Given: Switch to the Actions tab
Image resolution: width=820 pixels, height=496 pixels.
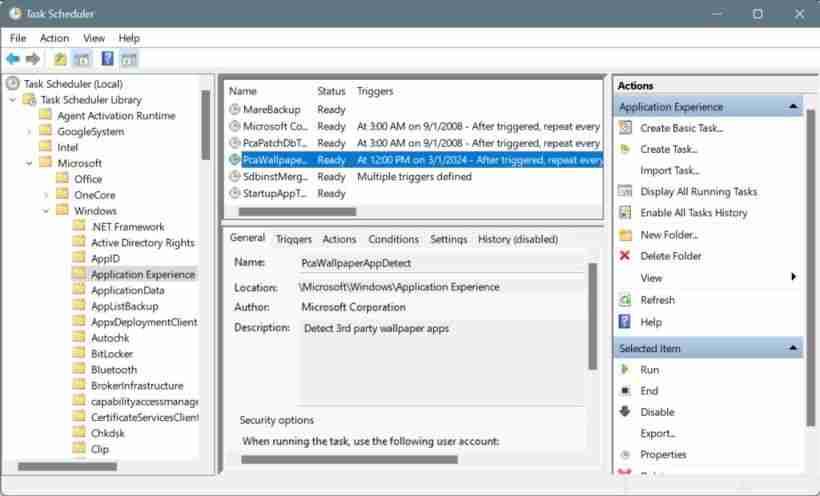Looking at the screenshot, I should [339, 239].
